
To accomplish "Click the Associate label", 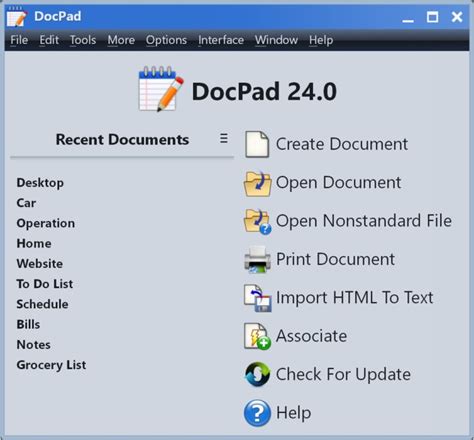I will tap(311, 336).
